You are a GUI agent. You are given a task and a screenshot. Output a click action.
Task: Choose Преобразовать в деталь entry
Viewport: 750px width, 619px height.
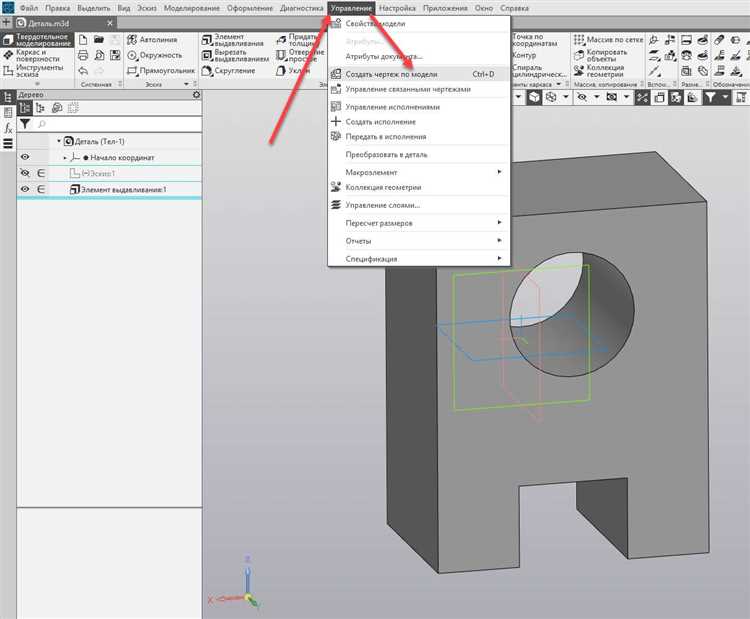coord(419,155)
